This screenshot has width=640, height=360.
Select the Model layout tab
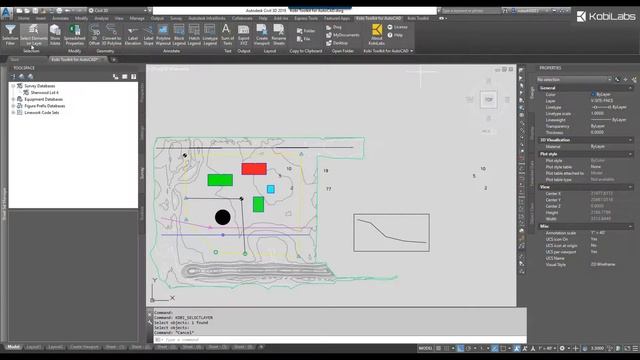13,347
